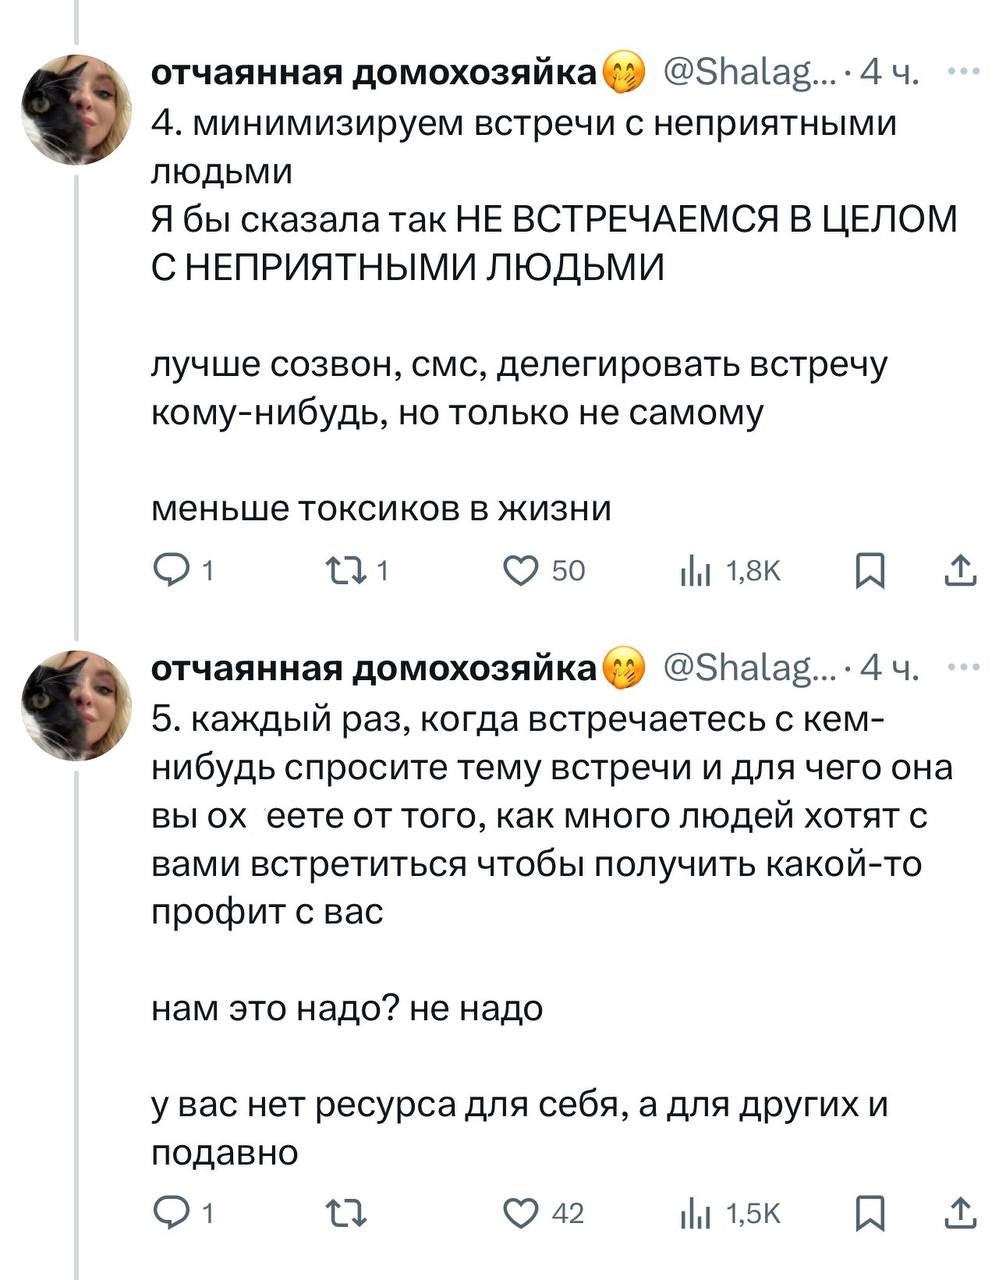
Task: Bookmark the tweet about minimizing meetings
Action: (x=870, y=571)
